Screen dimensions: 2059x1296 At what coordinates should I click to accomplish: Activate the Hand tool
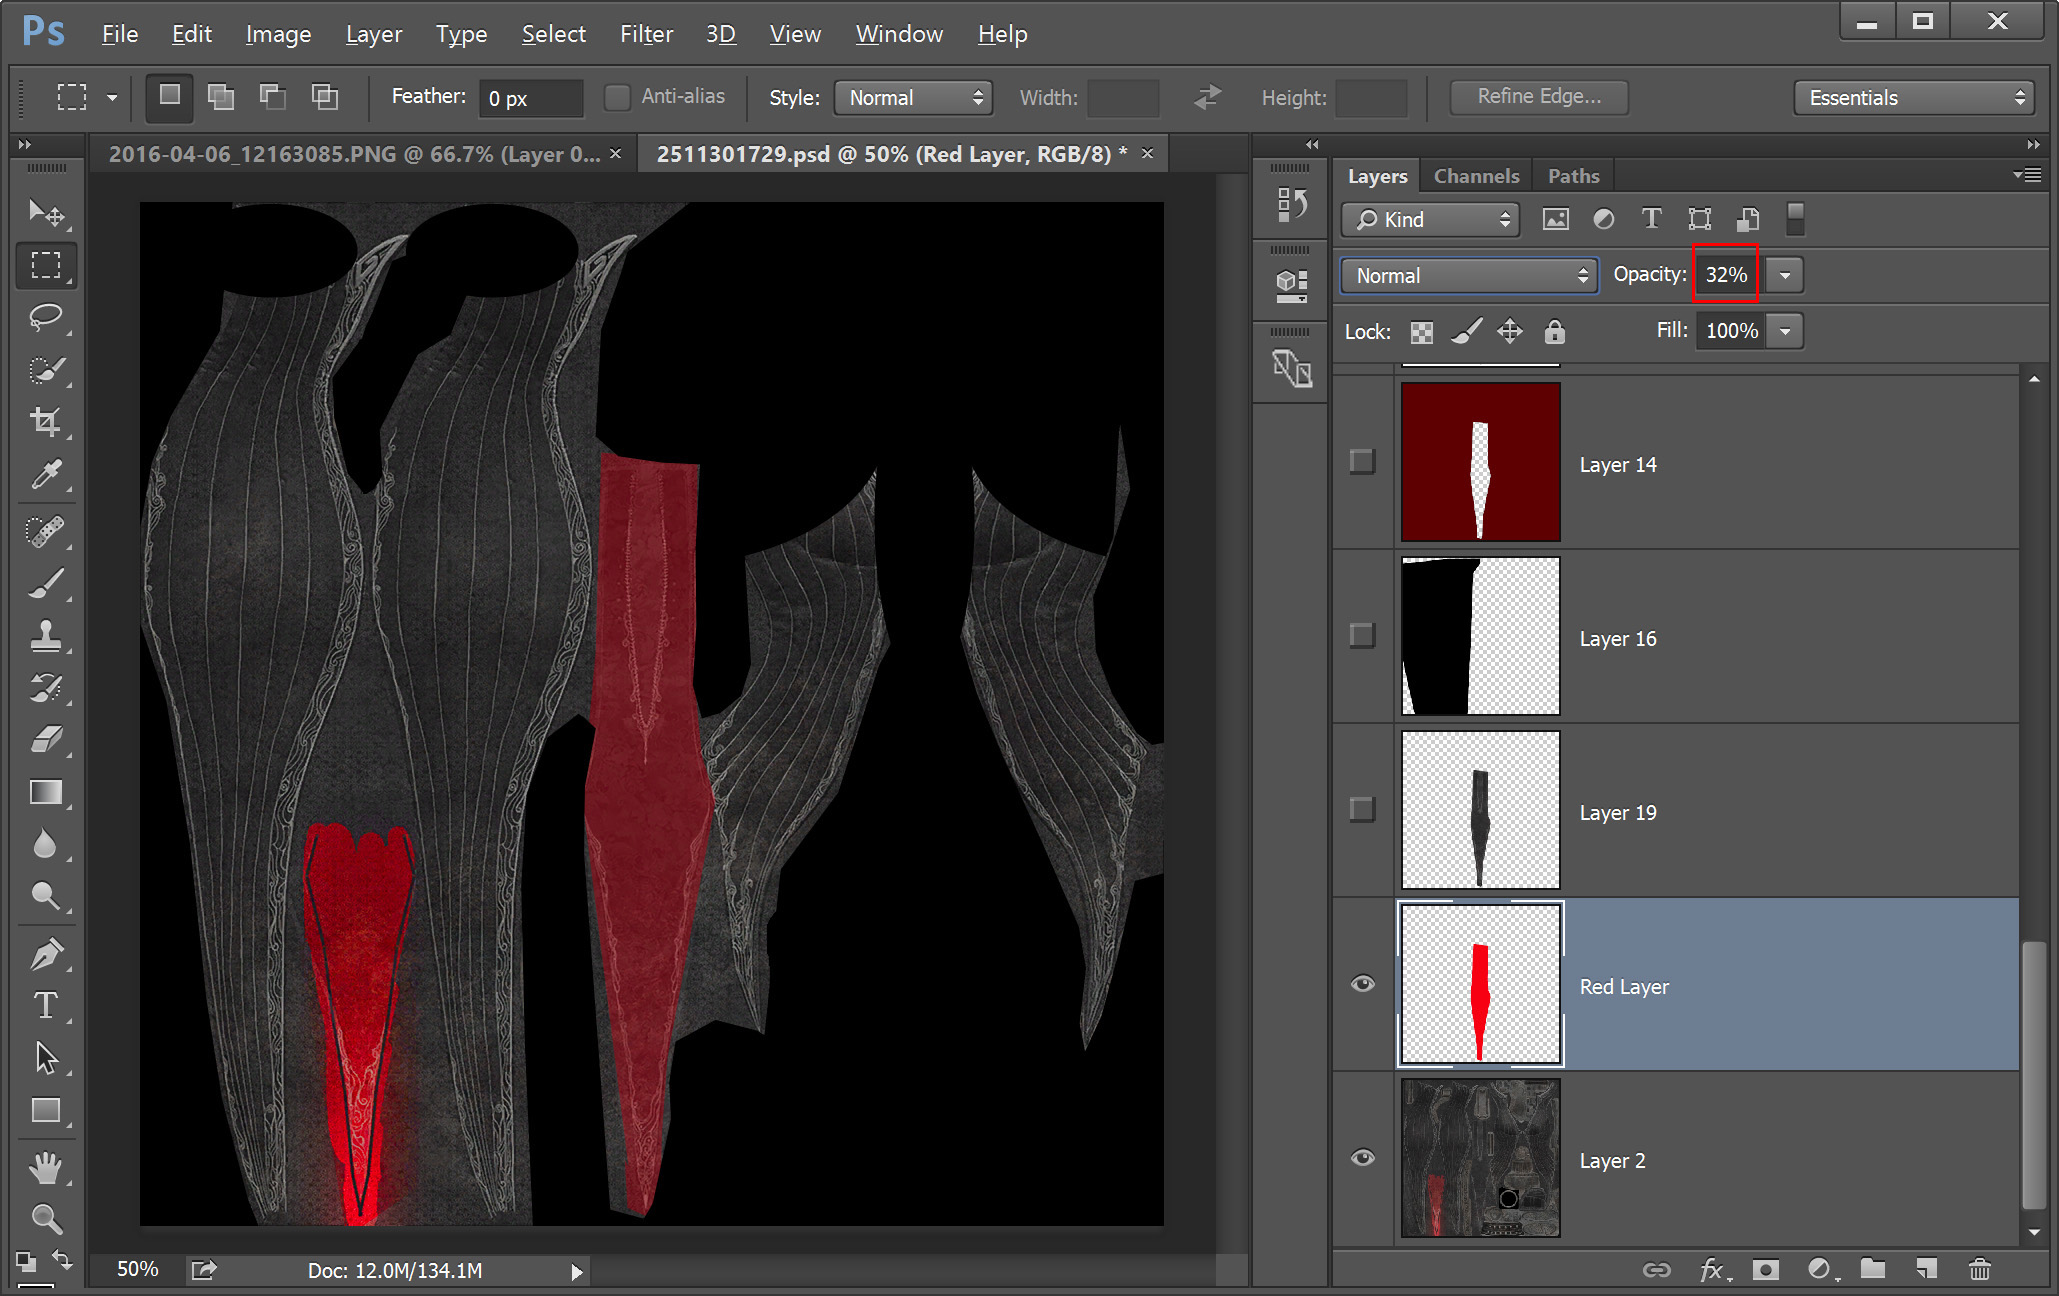45,1167
